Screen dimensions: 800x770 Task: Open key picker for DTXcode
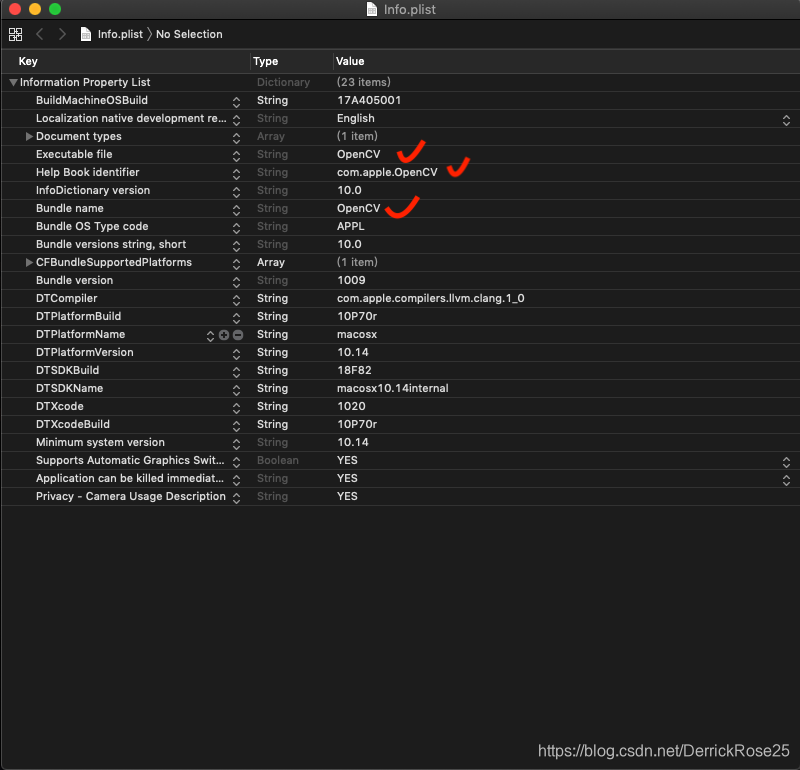[236, 408]
